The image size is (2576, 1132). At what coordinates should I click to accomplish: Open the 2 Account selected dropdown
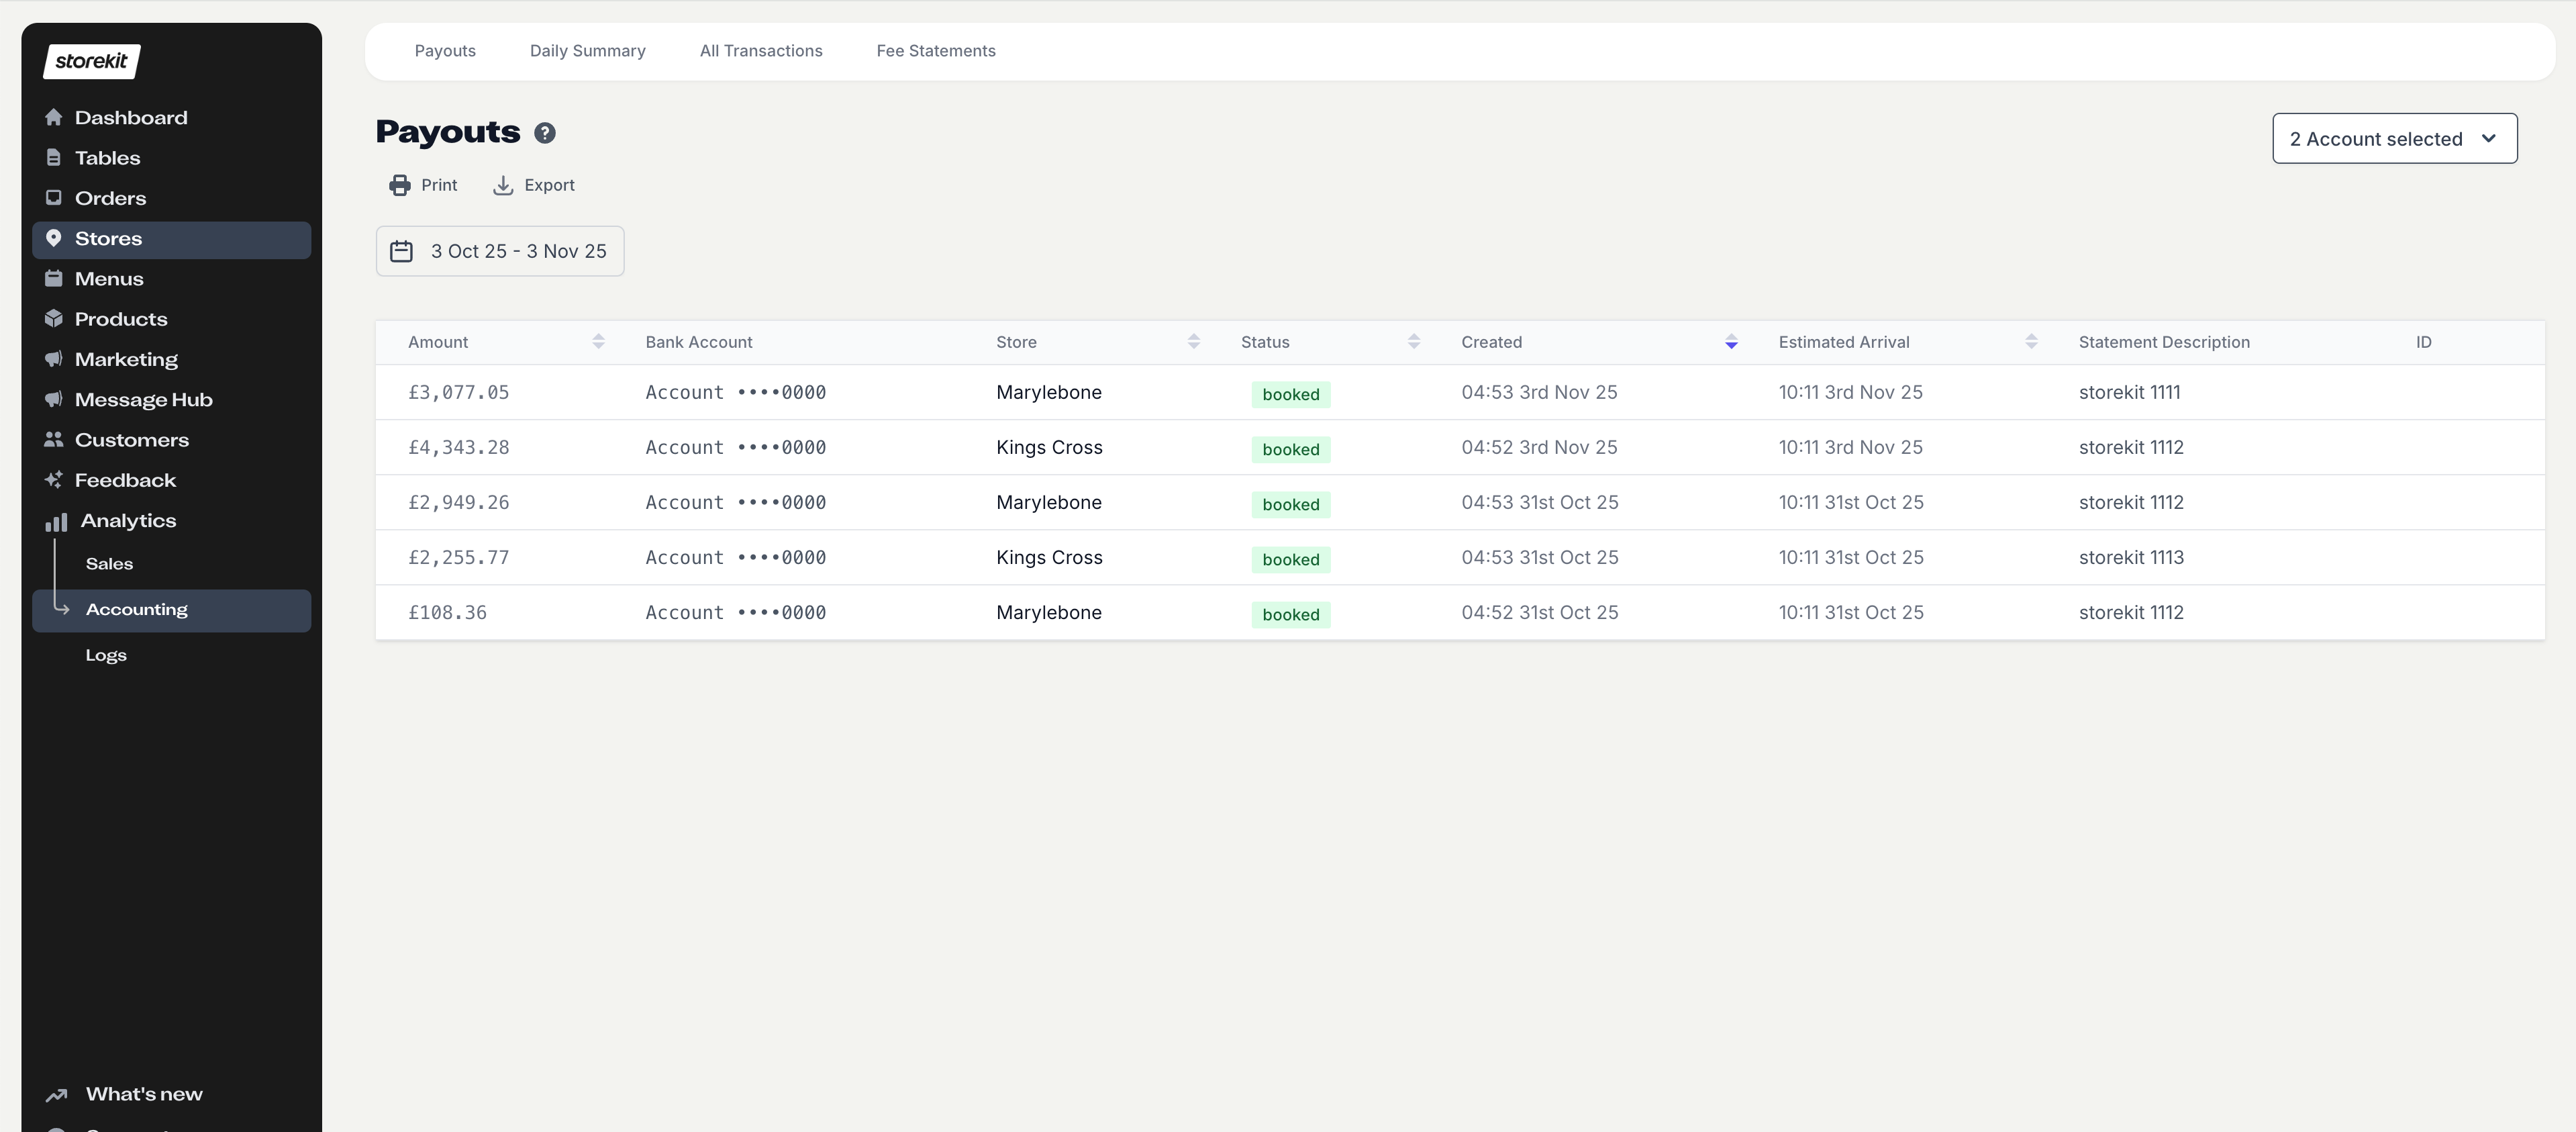tap(2394, 139)
